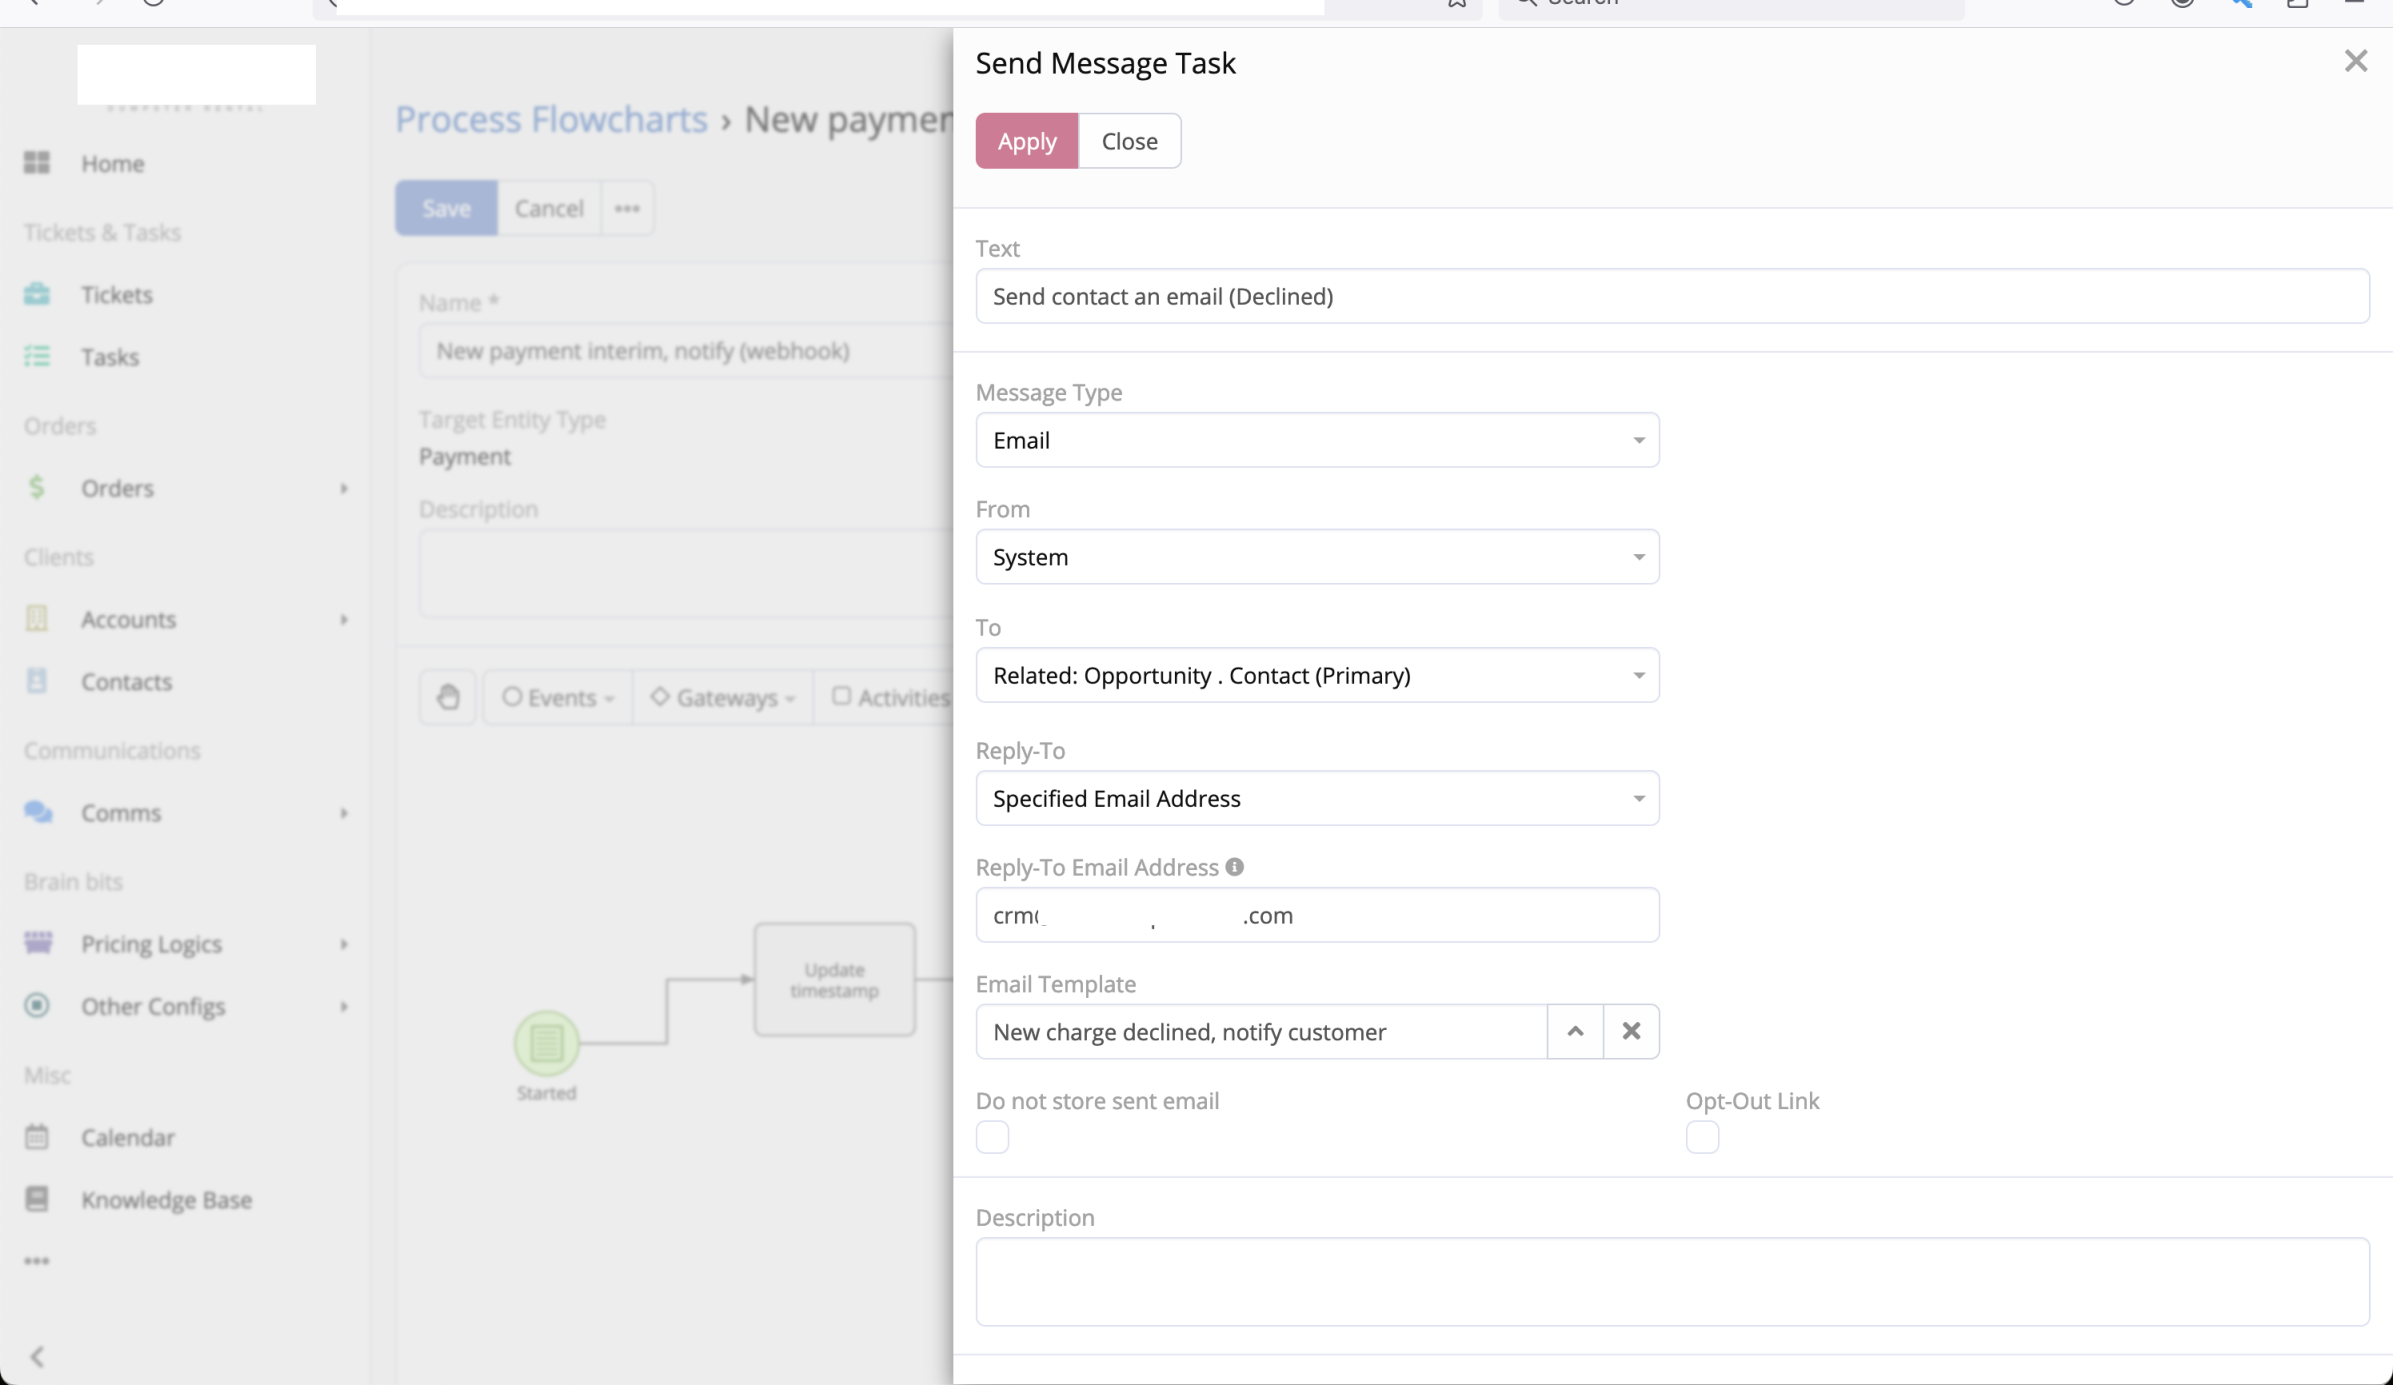Open the To recipient dropdown
Screen dimensions: 2393x1385
pos(1317,675)
